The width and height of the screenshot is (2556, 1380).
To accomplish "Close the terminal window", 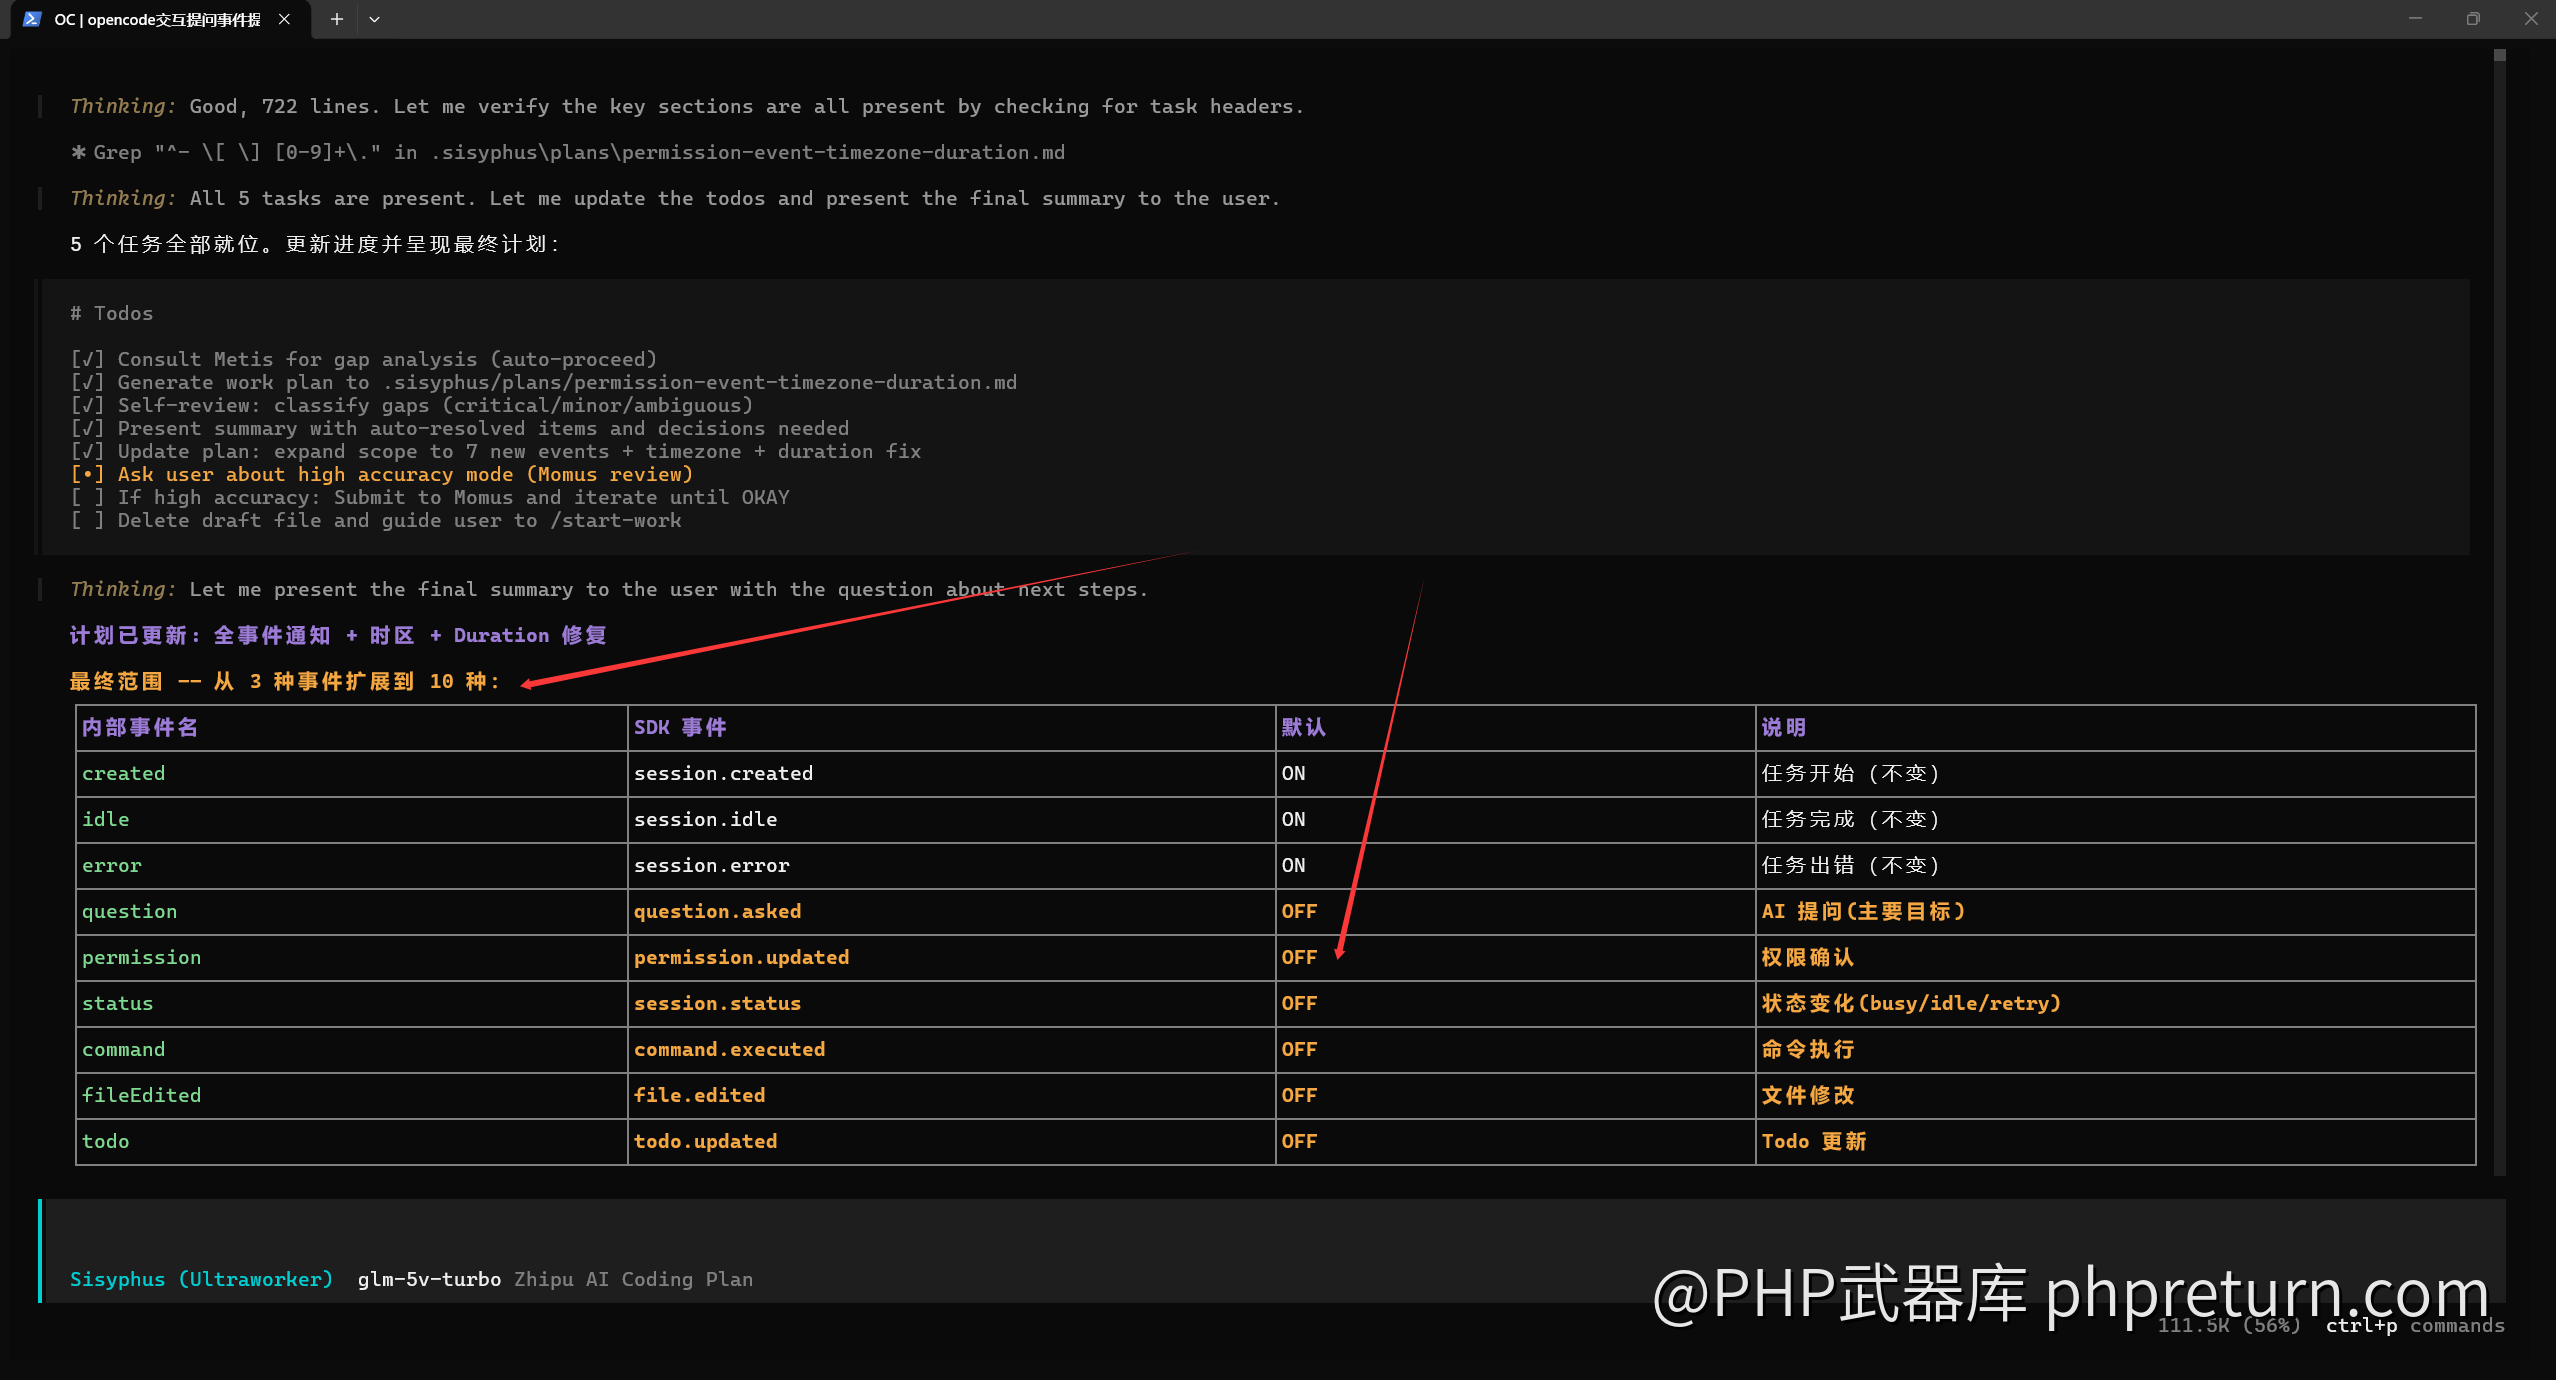I will tap(2531, 19).
